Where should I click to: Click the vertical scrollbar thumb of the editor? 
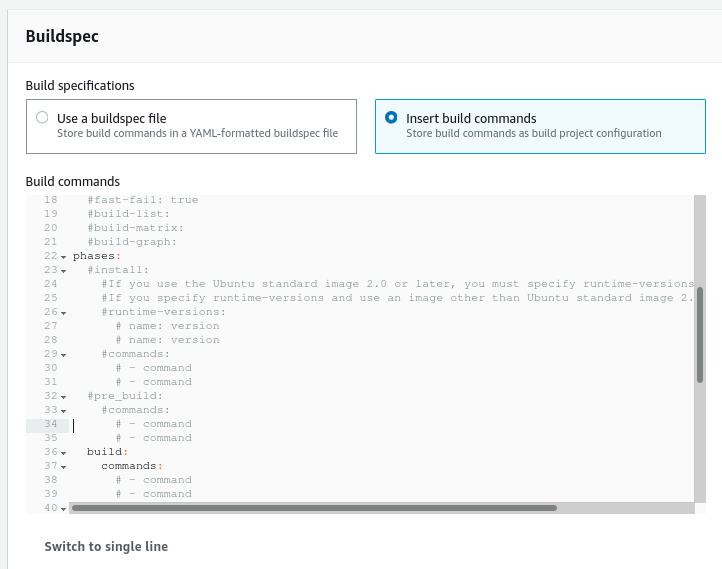pyautogui.click(x=700, y=335)
